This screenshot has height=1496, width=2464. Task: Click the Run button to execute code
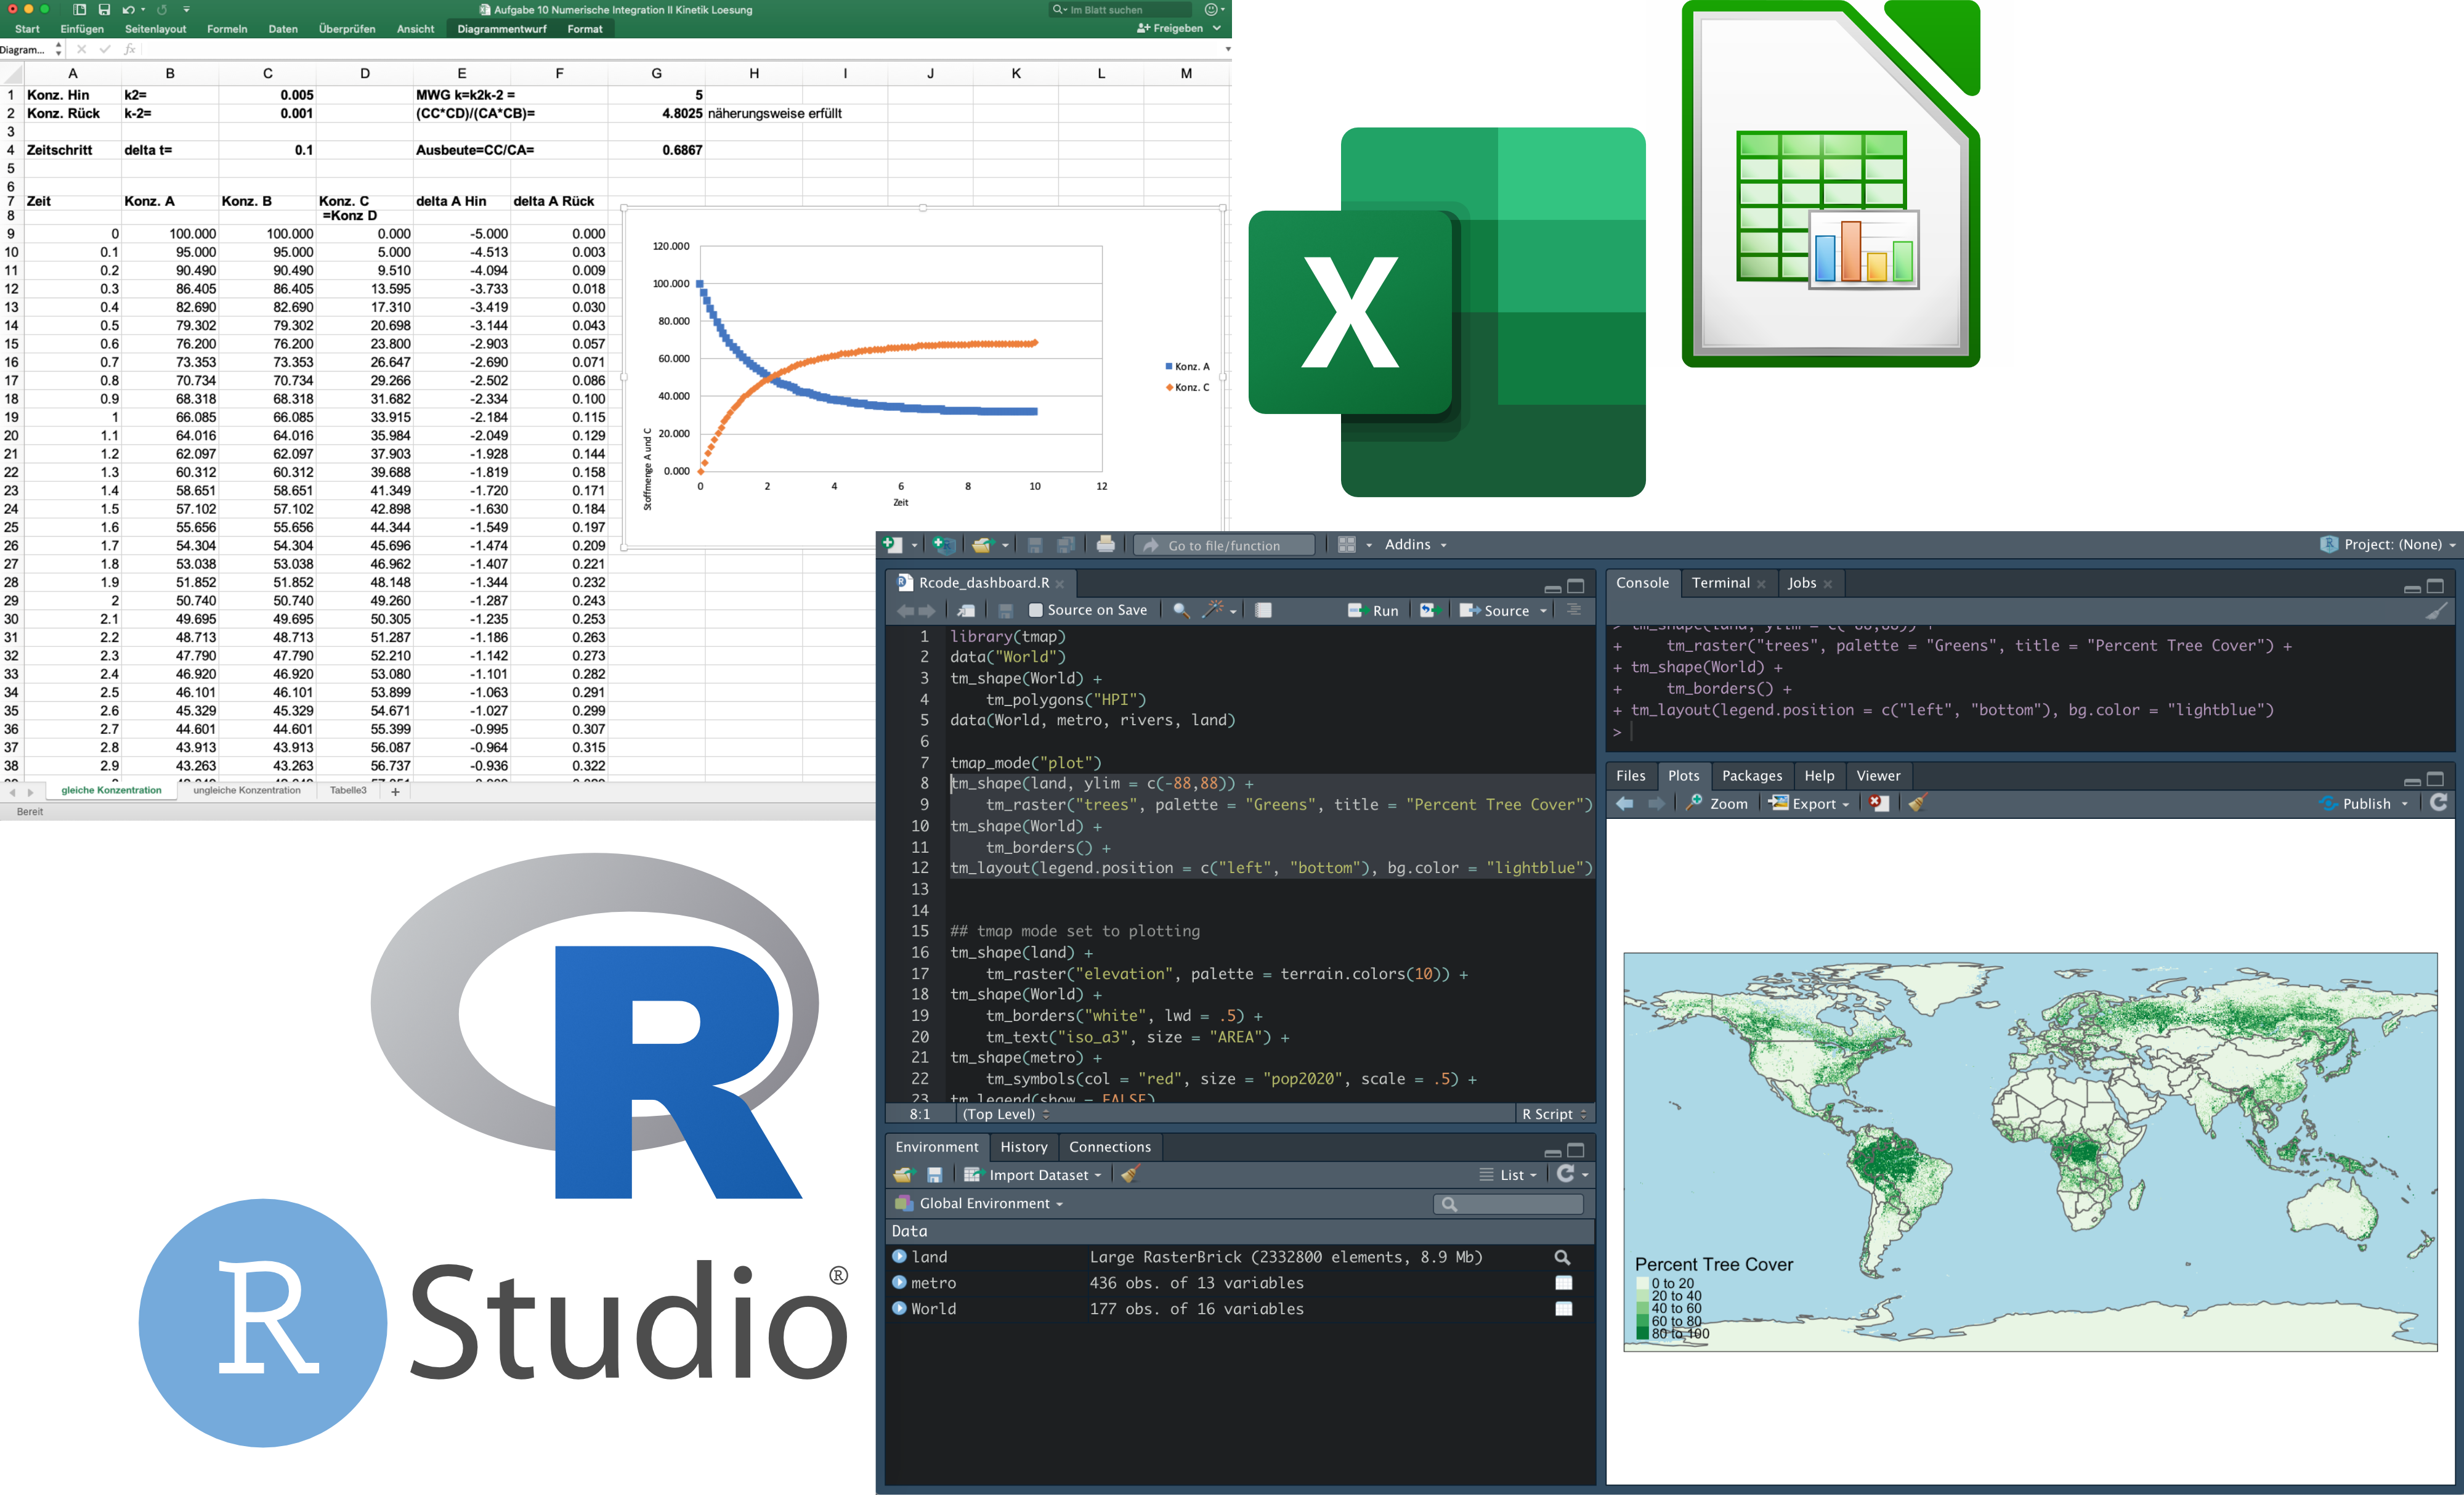[1374, 610]
